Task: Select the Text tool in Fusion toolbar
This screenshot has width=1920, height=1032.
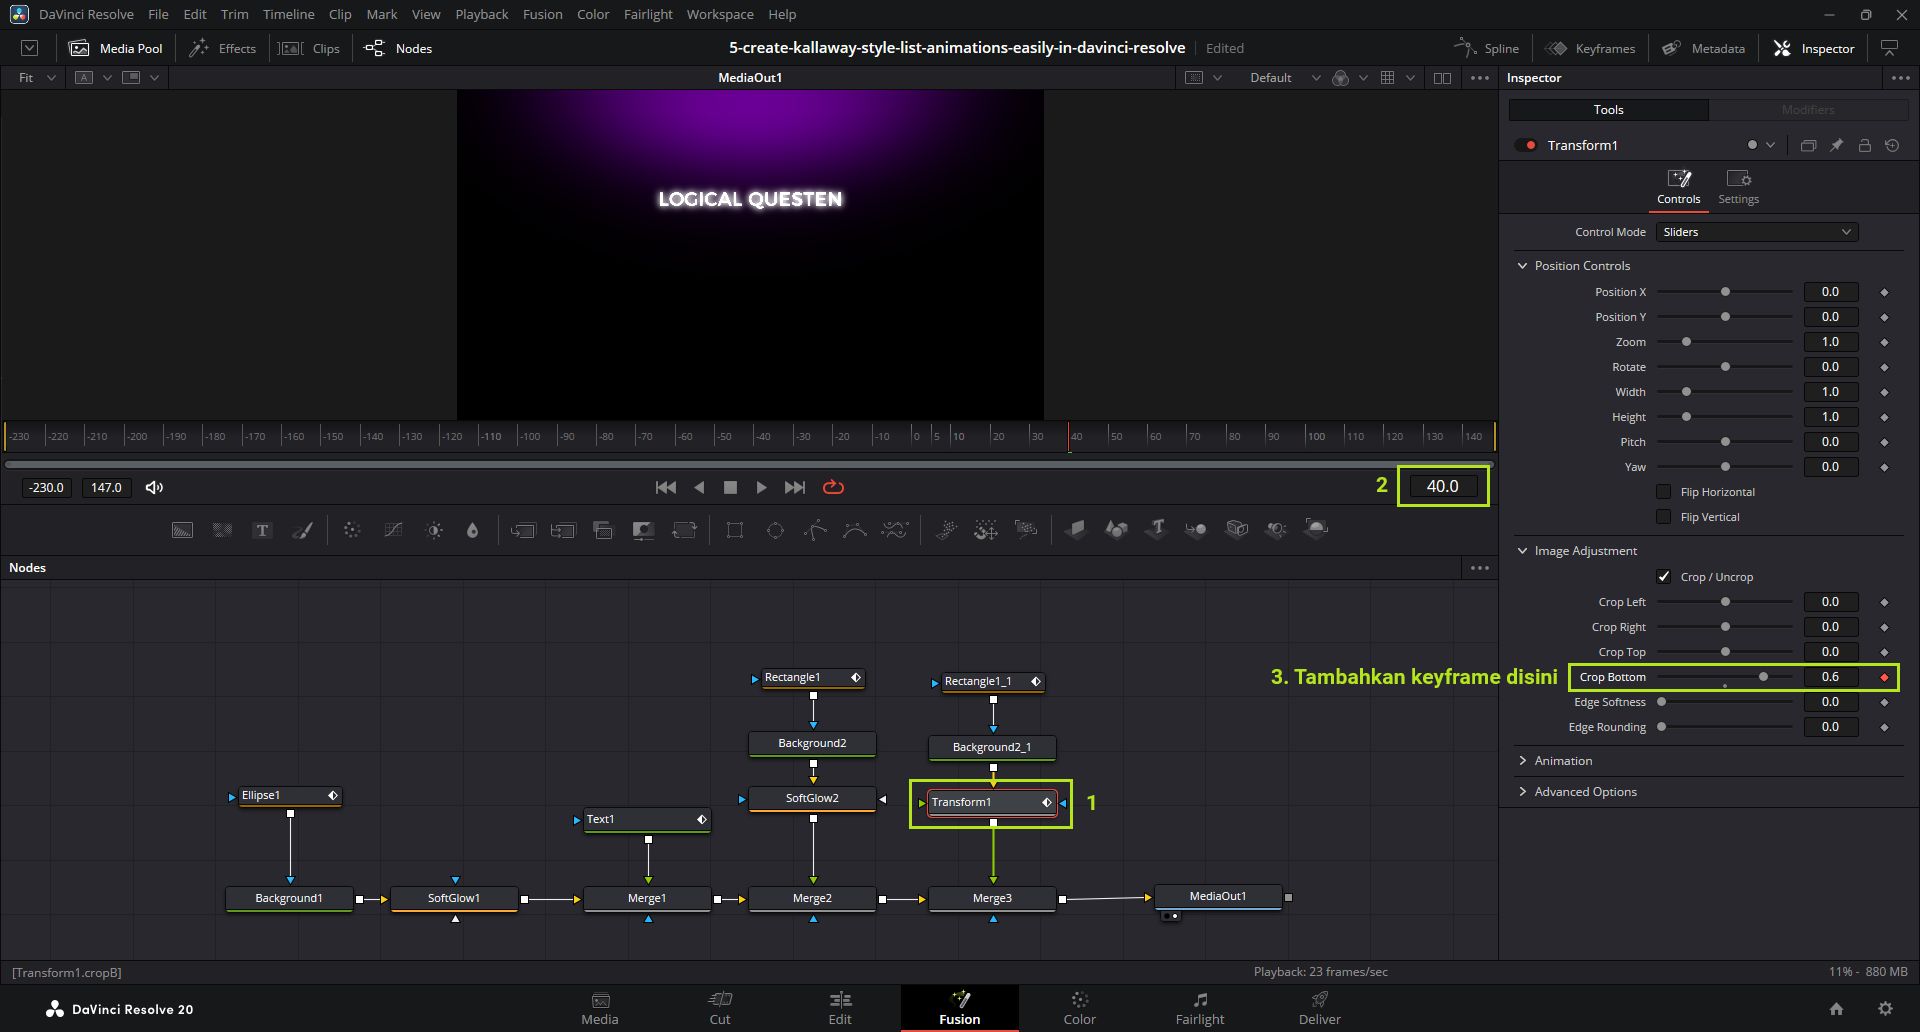Action: pos(262,530)
